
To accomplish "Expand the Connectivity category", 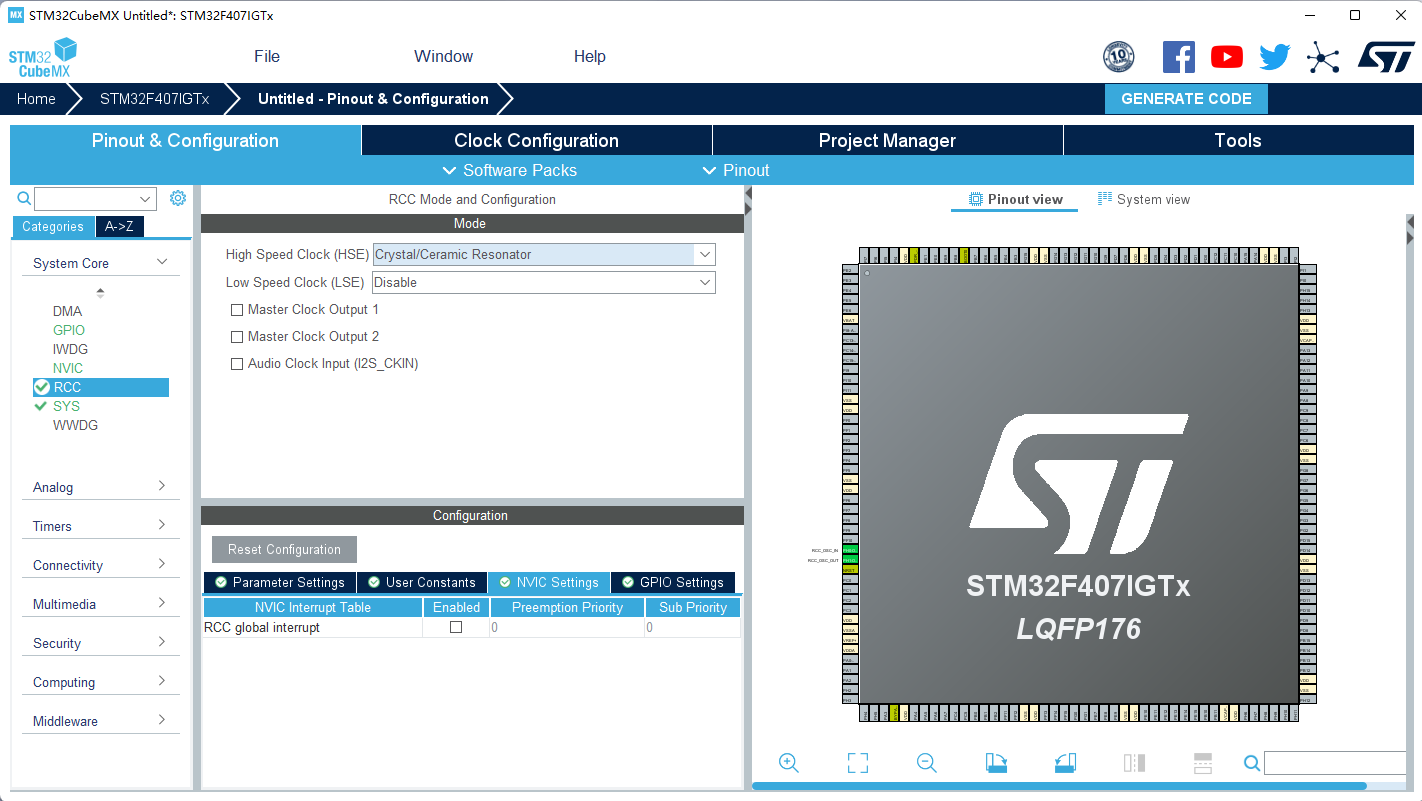I will 100,564.
